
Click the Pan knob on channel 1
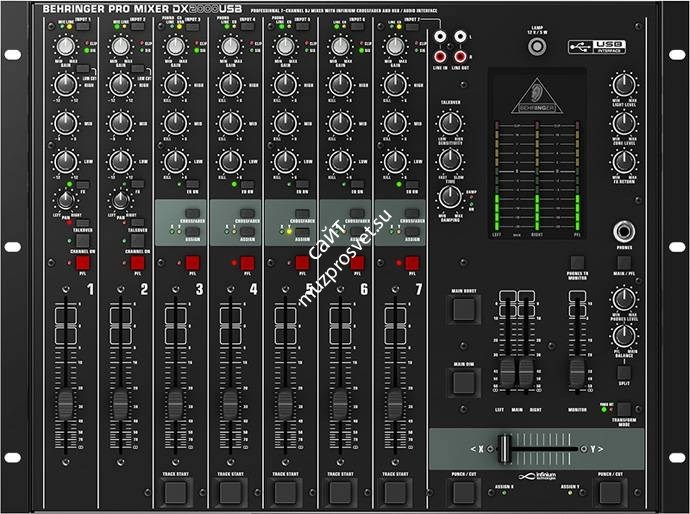(x=66, y=201)
